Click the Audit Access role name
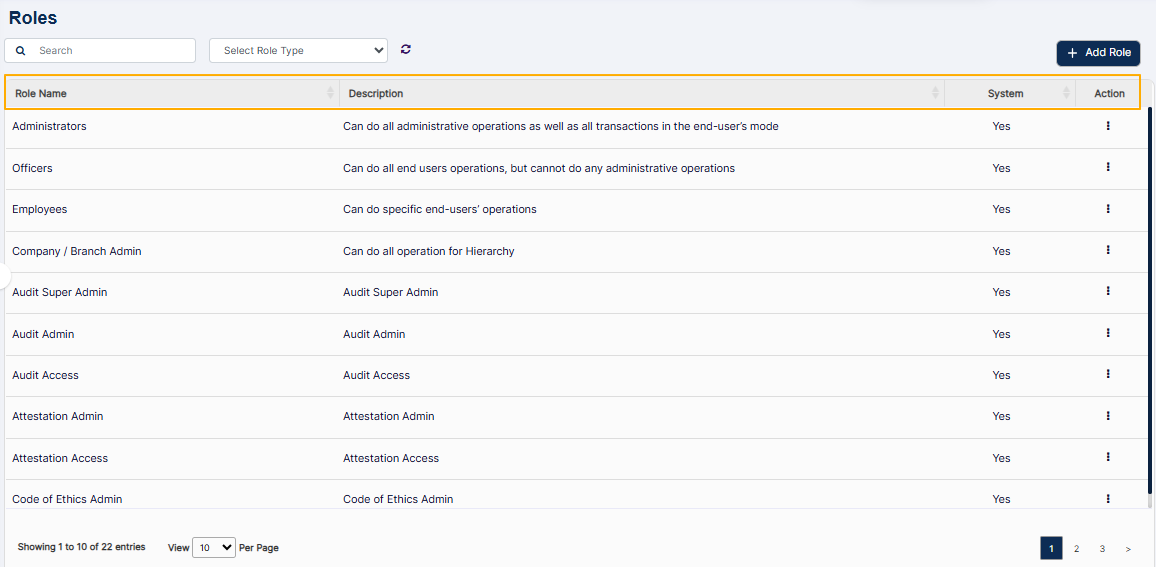Image resolution: width=1156 pixels, height=567 pixels. click(46, 375)
